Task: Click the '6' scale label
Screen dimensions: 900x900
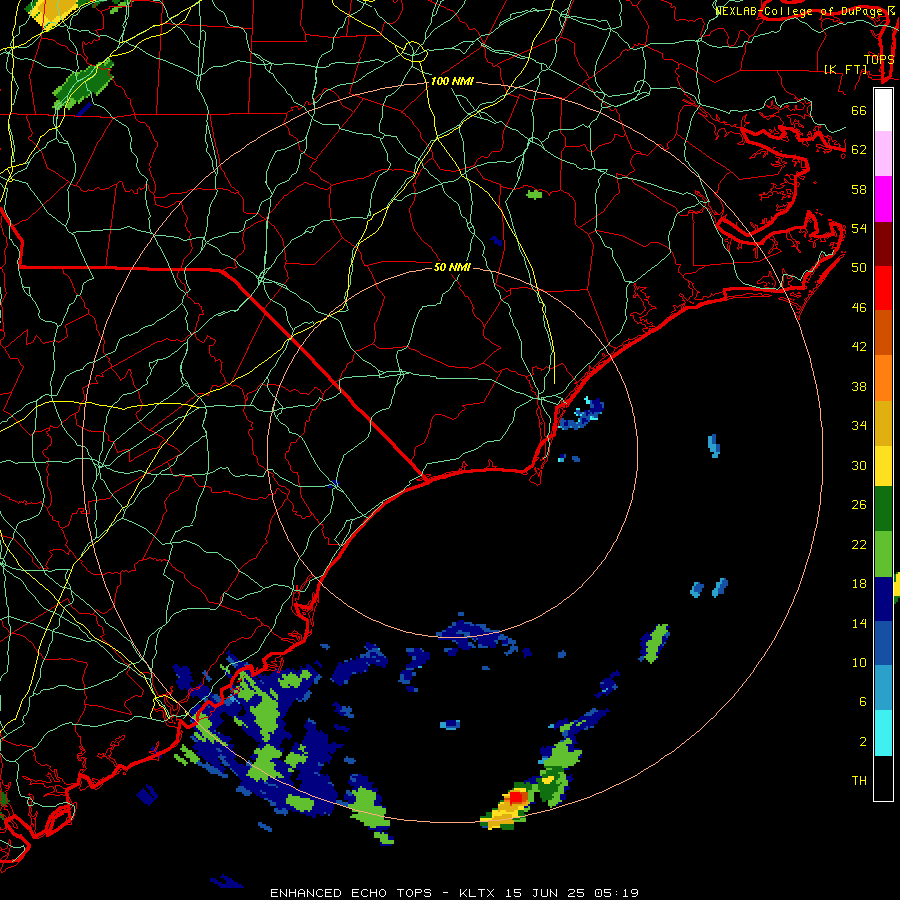Action: click(x=863, y=701)
